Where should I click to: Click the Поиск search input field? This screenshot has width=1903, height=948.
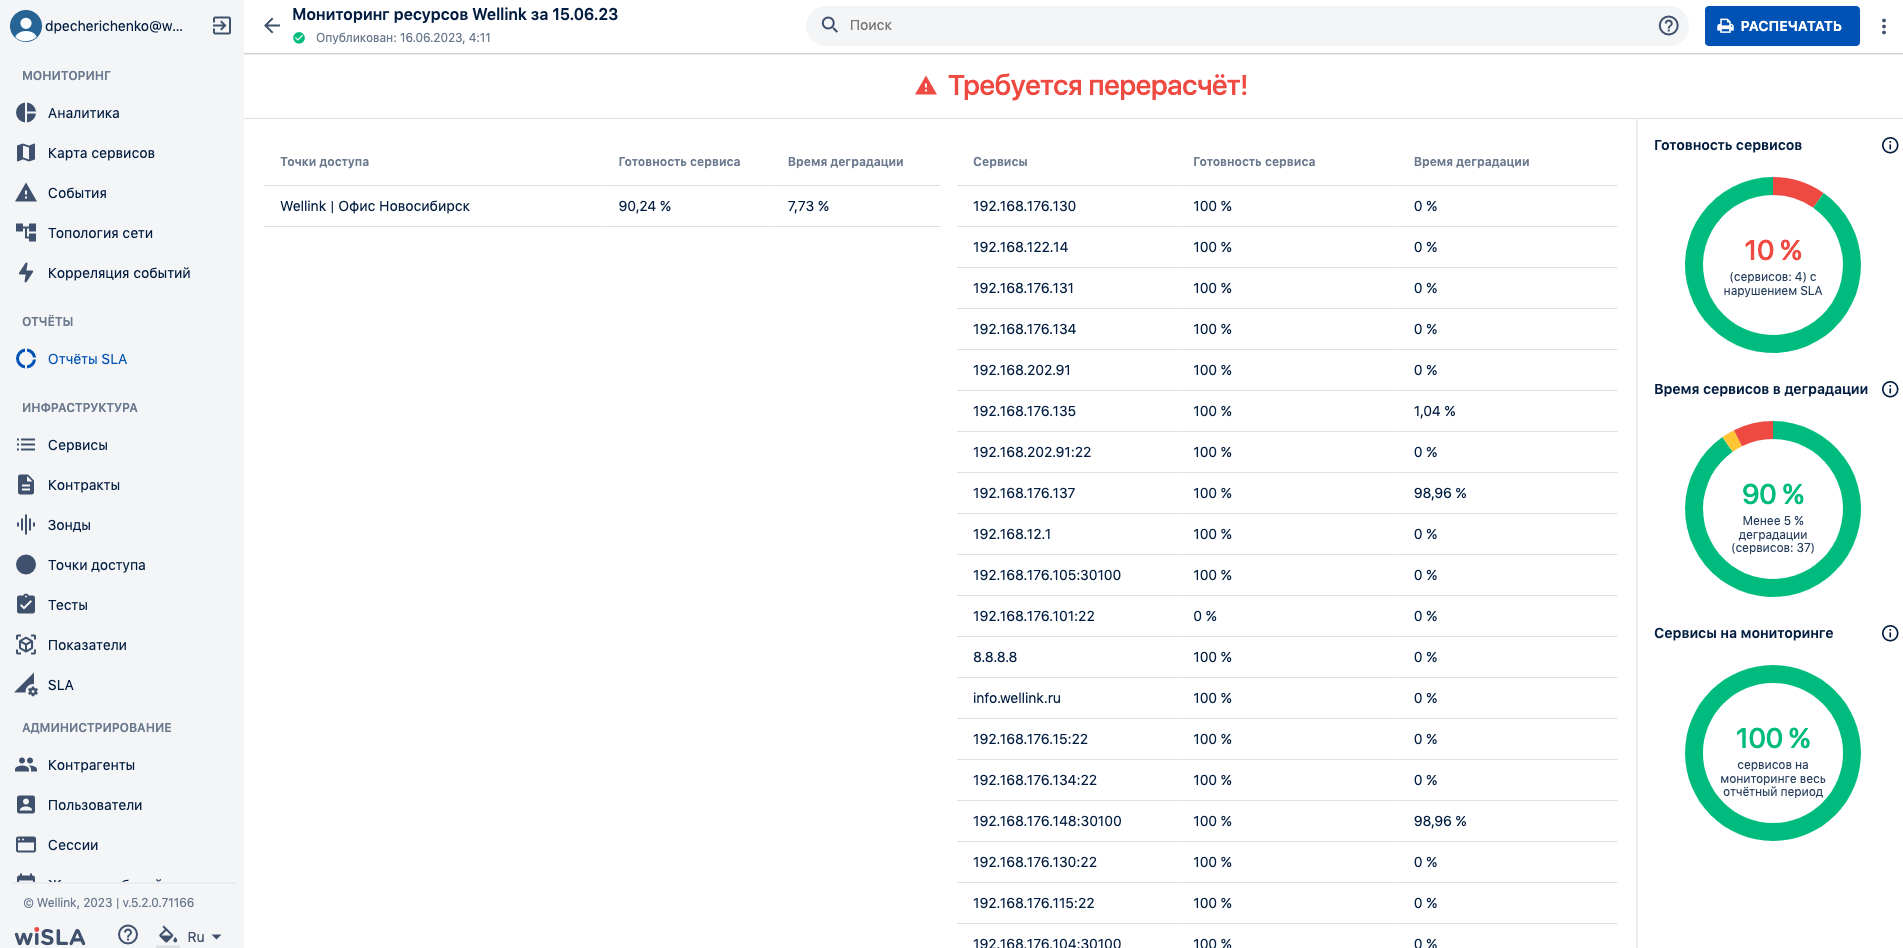click(x=1247, y=25)
